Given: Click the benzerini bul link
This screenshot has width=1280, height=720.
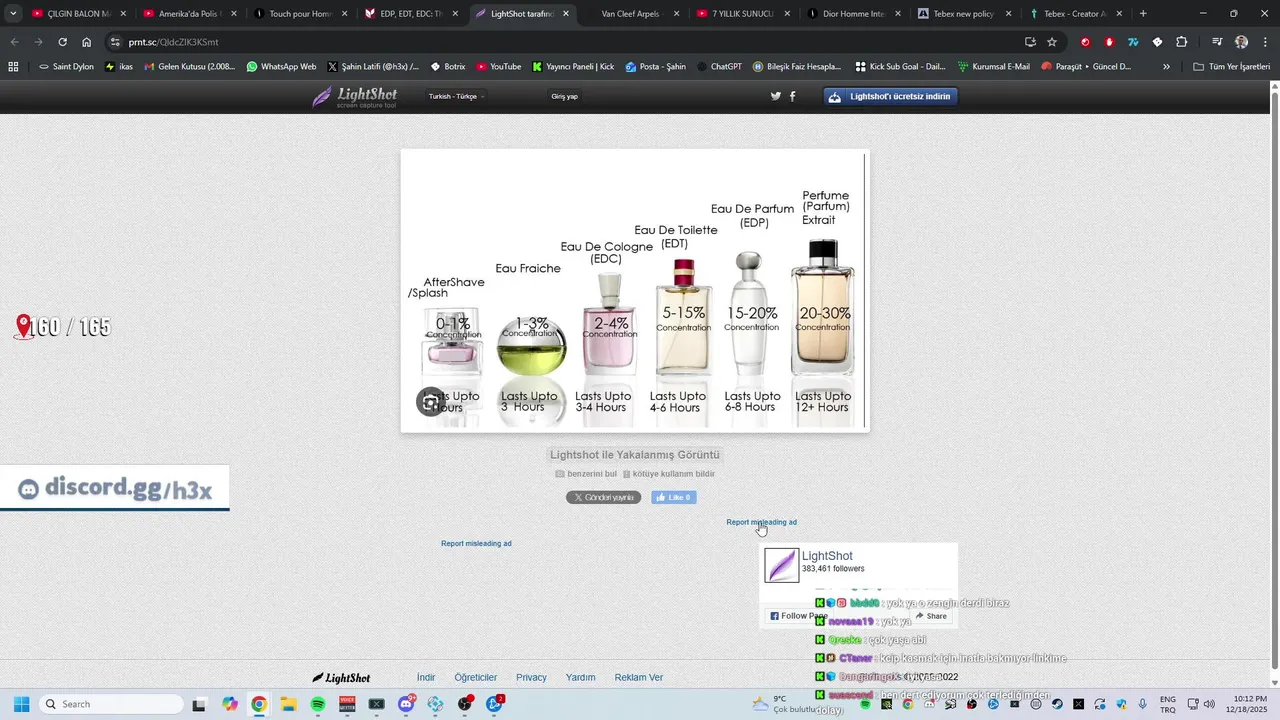Looking at the screenshot, I should point(586,474).
